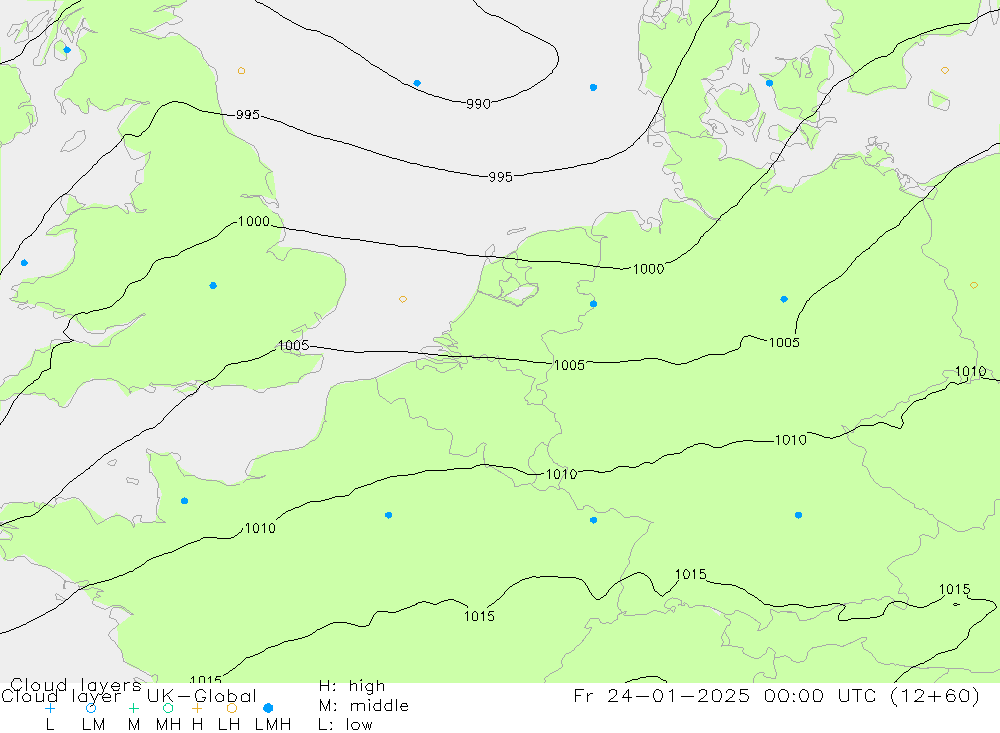The width and height of the screenshot is (1000, 733).
Task: Click the 'MH' legend label
Action: tap(168, 725)
